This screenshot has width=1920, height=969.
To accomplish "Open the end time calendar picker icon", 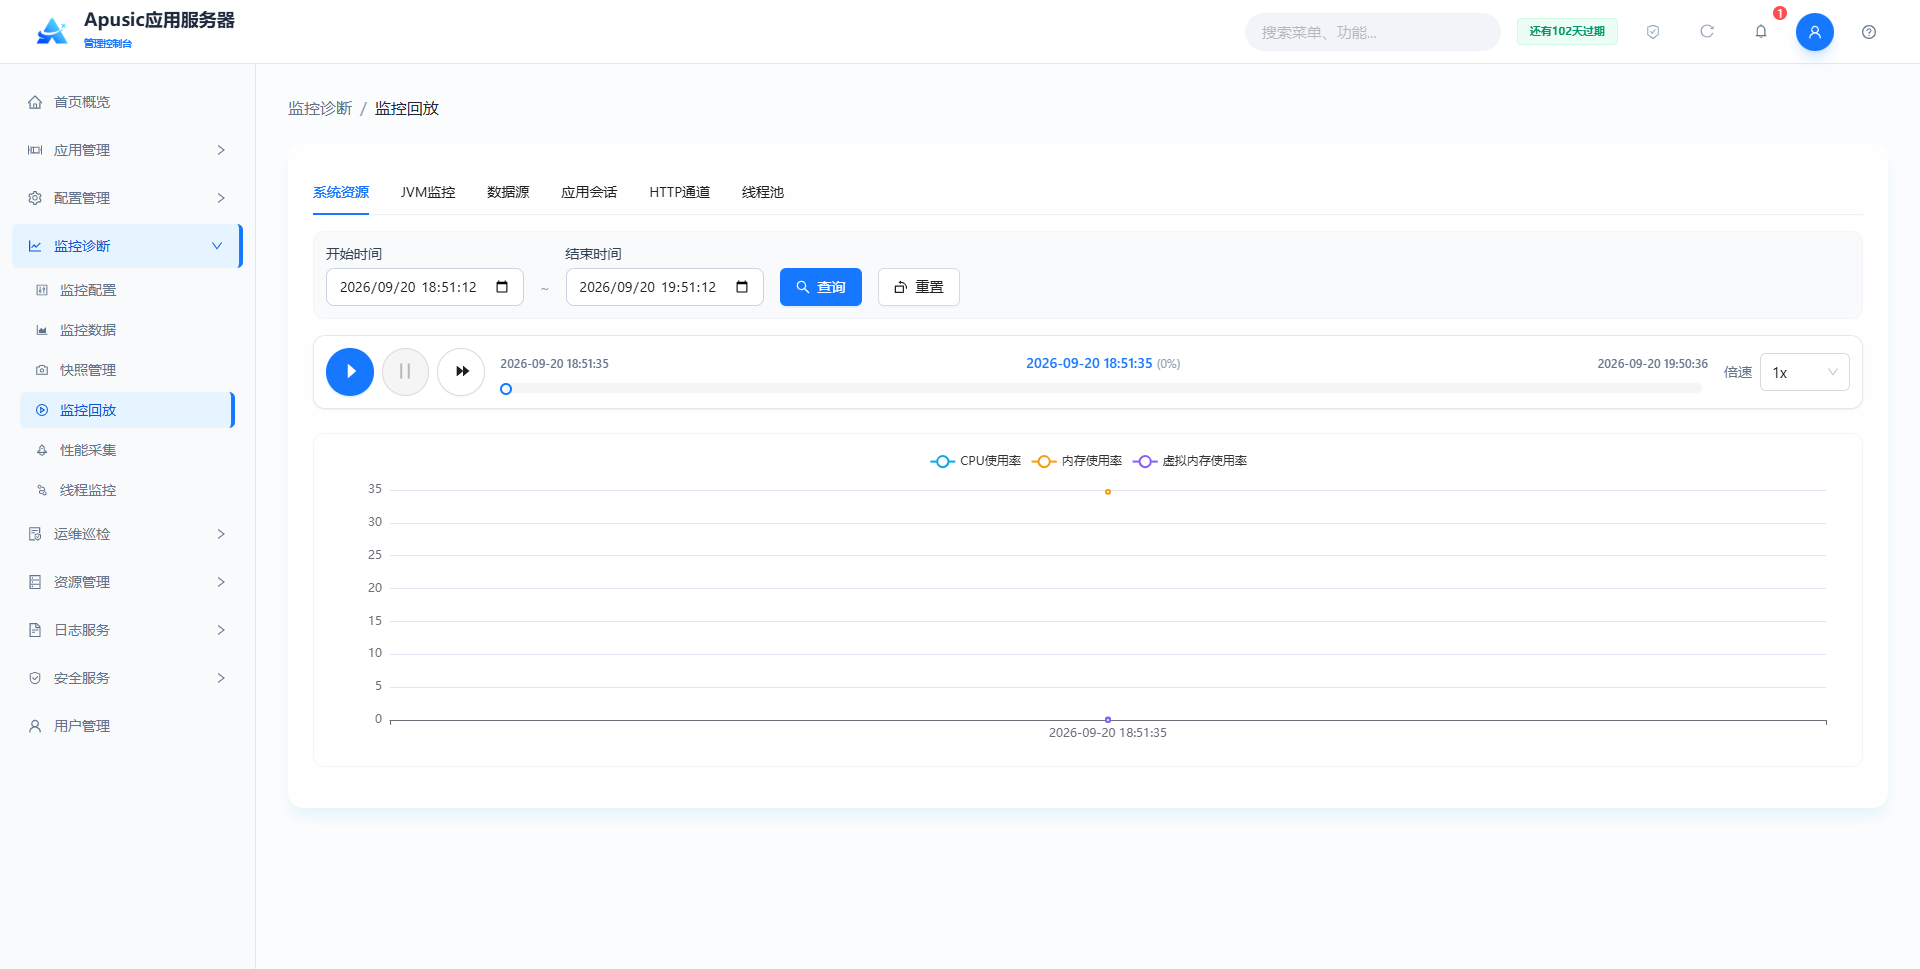I will coord(742,287).
